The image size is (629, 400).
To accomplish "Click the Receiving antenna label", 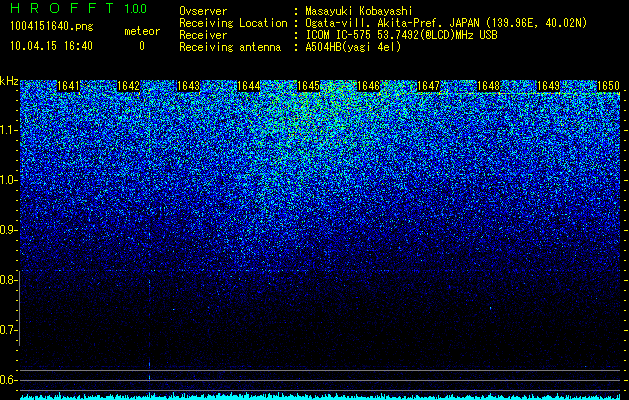I will [x=230, y=47].
